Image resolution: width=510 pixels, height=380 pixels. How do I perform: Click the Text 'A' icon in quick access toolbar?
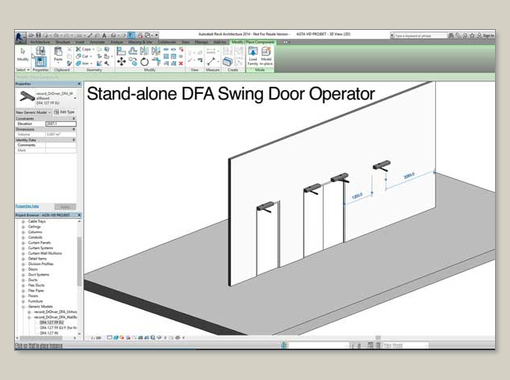click(105, 35)
